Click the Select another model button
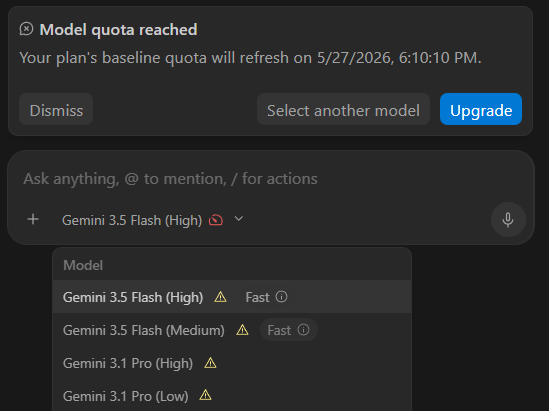Viewport: 549px width, 411px height. (x=343, y=110)
